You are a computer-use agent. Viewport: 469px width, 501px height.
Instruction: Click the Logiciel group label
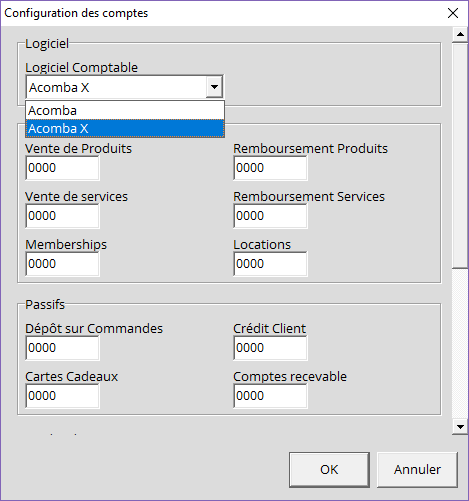coord(47,44)
